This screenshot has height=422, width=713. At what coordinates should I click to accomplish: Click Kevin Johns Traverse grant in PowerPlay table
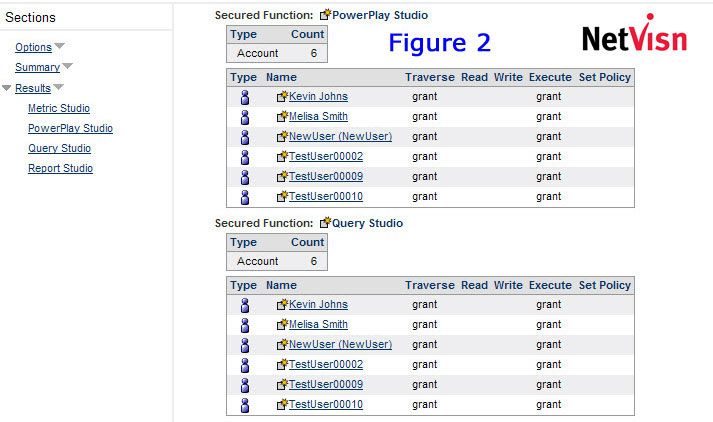tap(424, 96)
